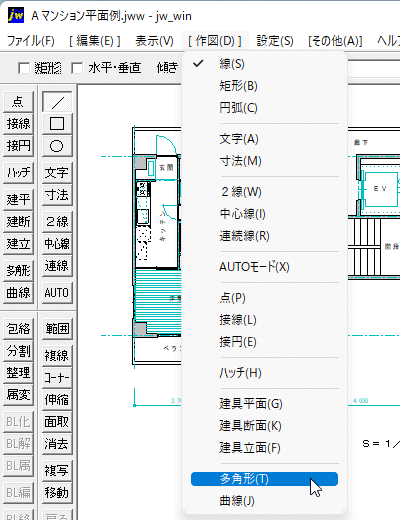Choose 接線(L) from the 作図 menu
The width and height of the screenshot is (400, 520).
[264, 320]
